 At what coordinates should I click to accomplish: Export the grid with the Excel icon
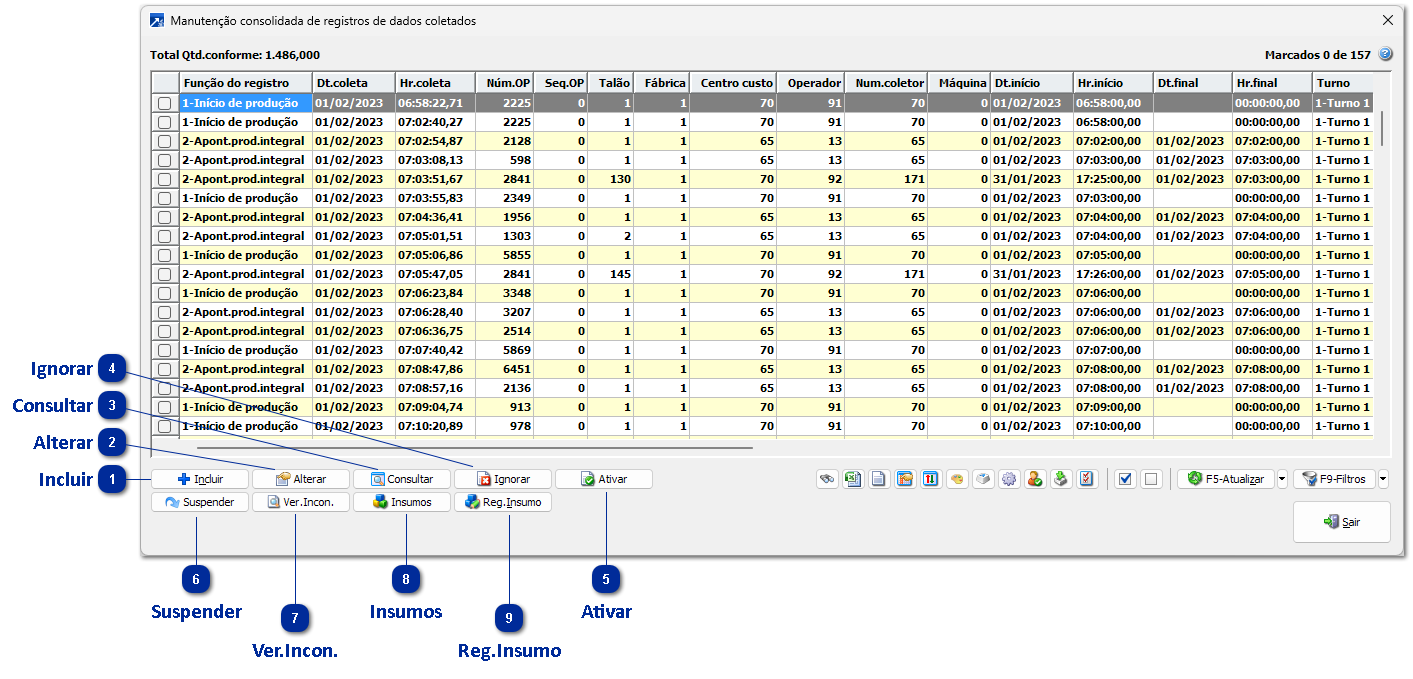click(x=852, y=479)
